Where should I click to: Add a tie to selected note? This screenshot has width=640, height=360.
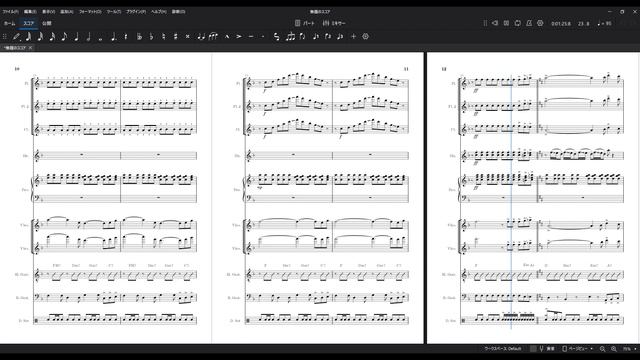(x=201, y=37)
